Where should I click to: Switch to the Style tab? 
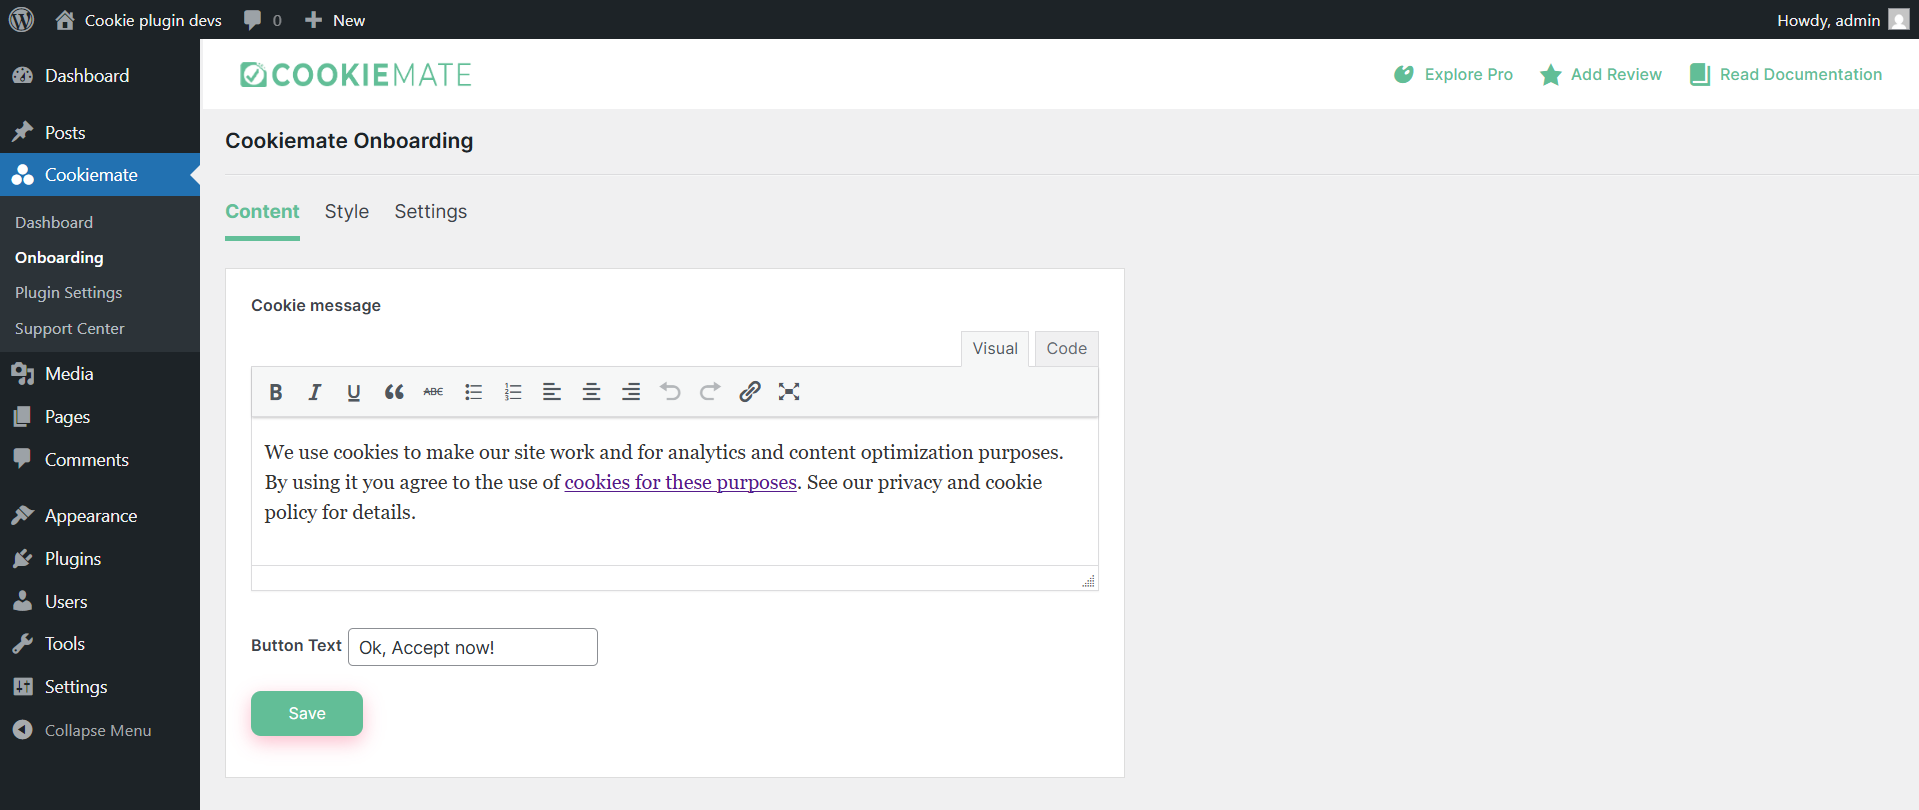347,212
